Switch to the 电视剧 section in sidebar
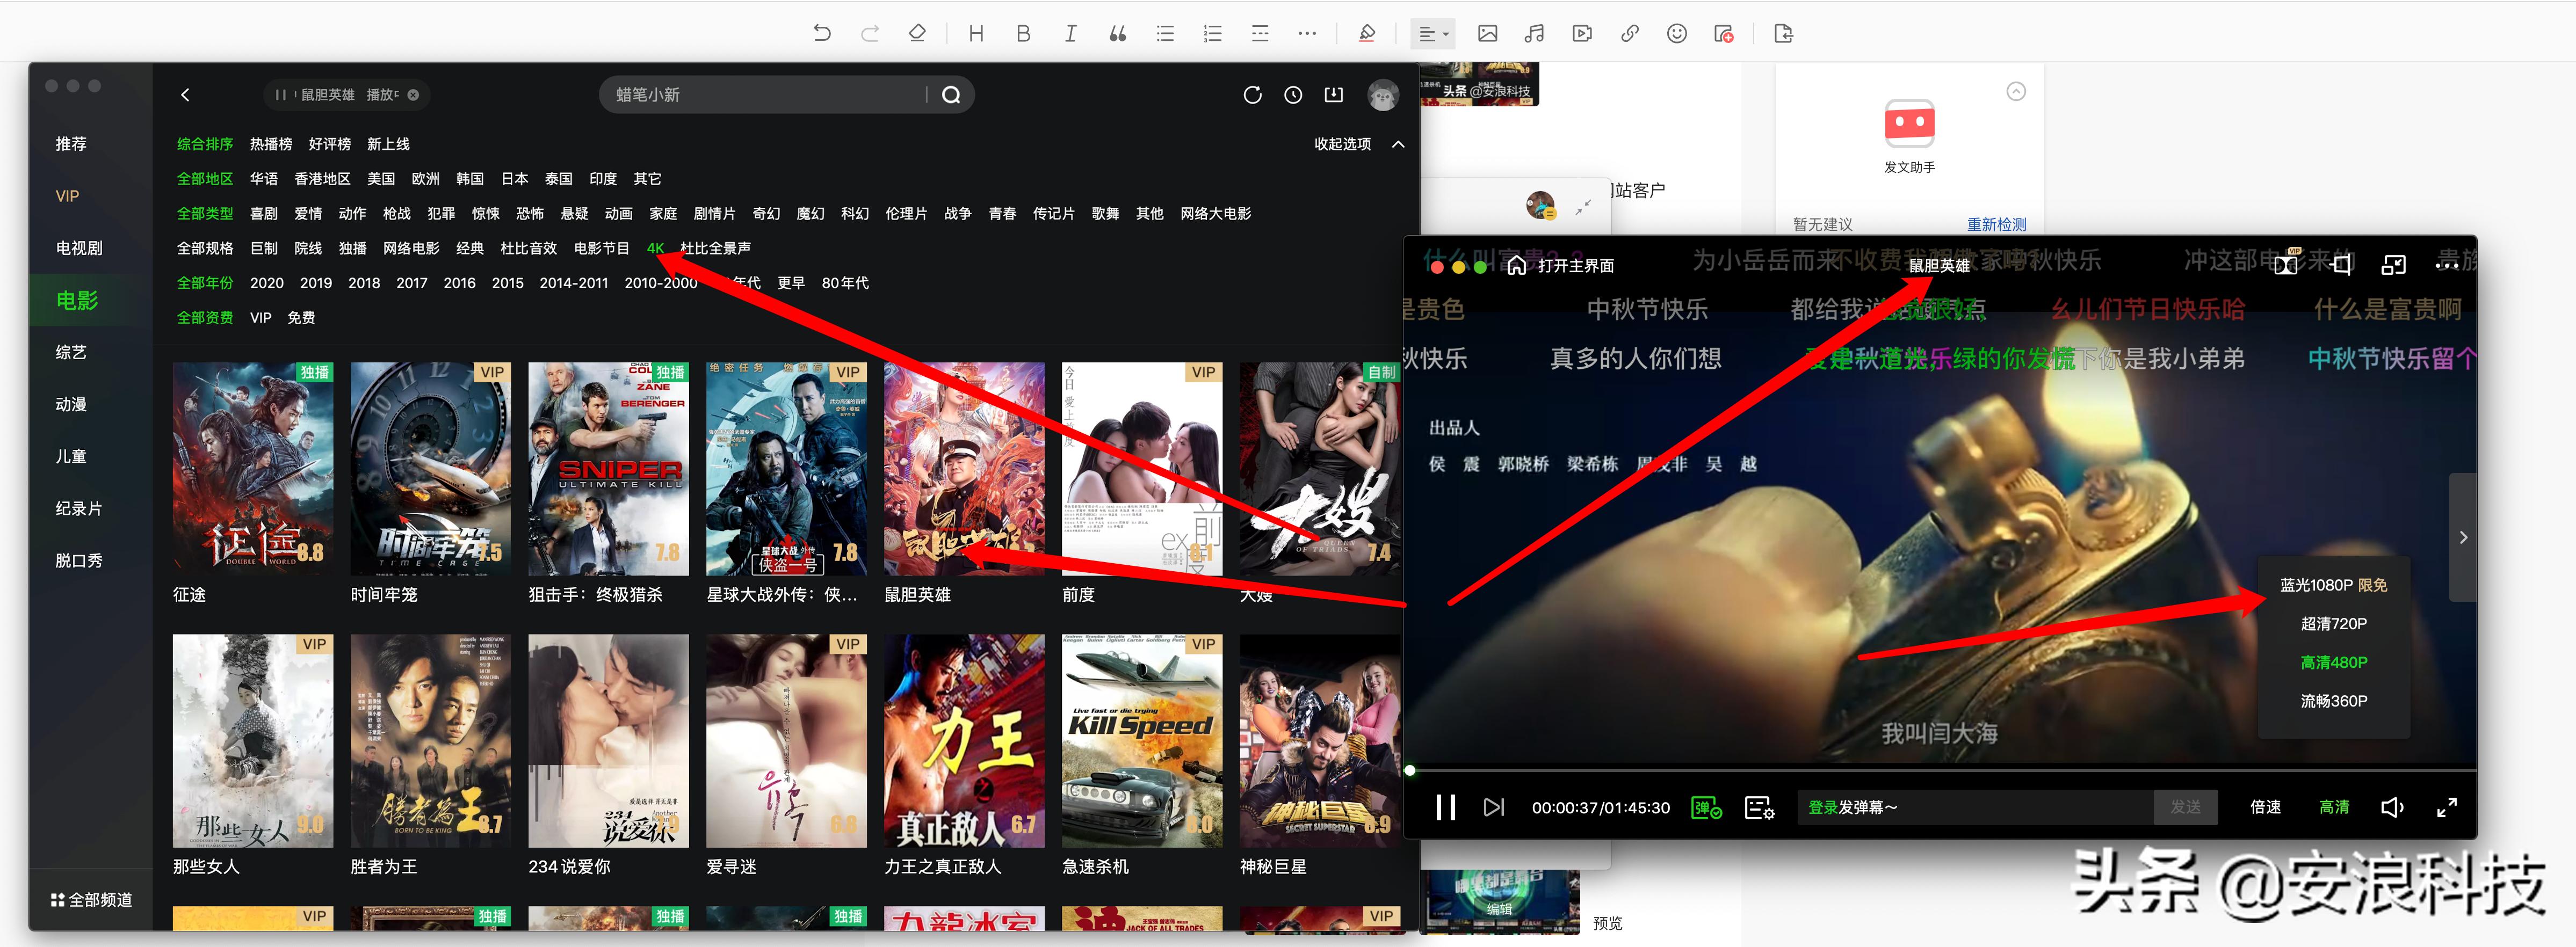 click(79, 247)
